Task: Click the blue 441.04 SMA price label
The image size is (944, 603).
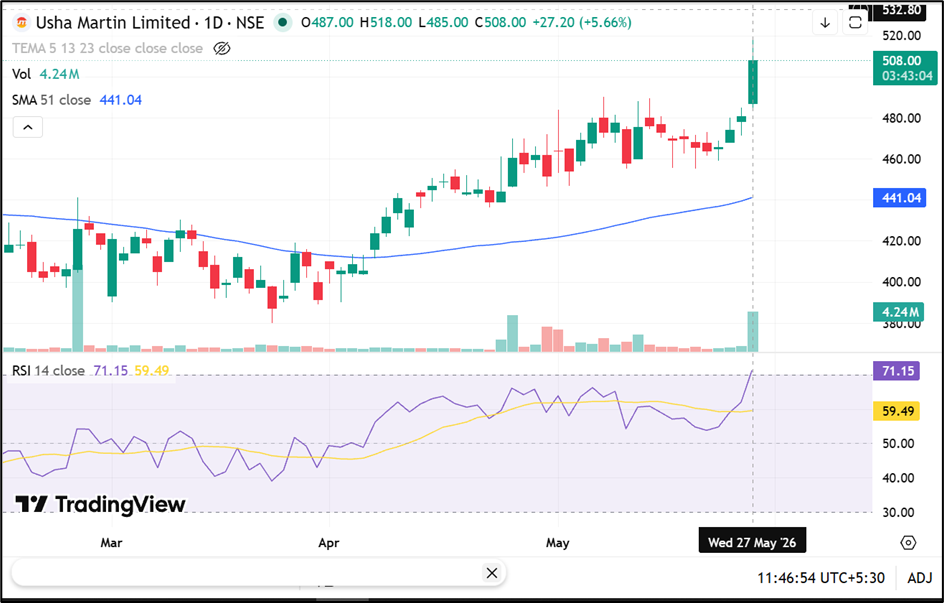Action: pyautogui.click(x=900, y=198)
